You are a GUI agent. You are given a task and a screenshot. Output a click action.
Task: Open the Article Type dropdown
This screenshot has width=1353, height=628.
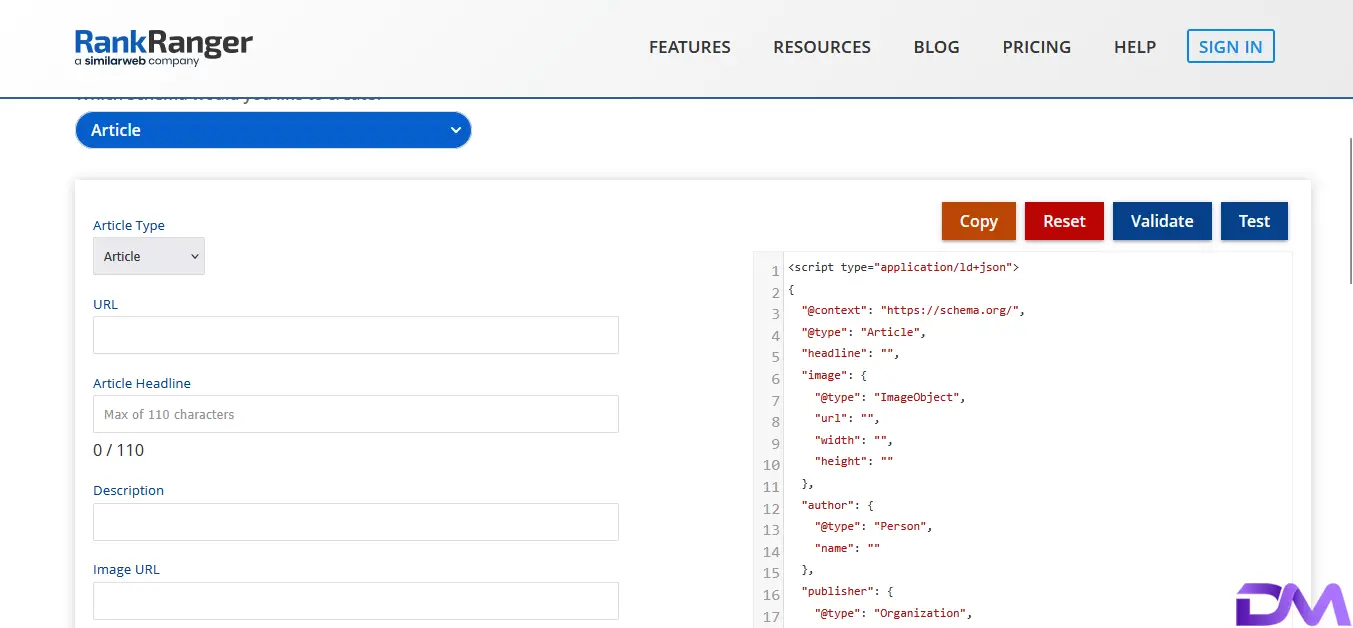pos(149,256)
